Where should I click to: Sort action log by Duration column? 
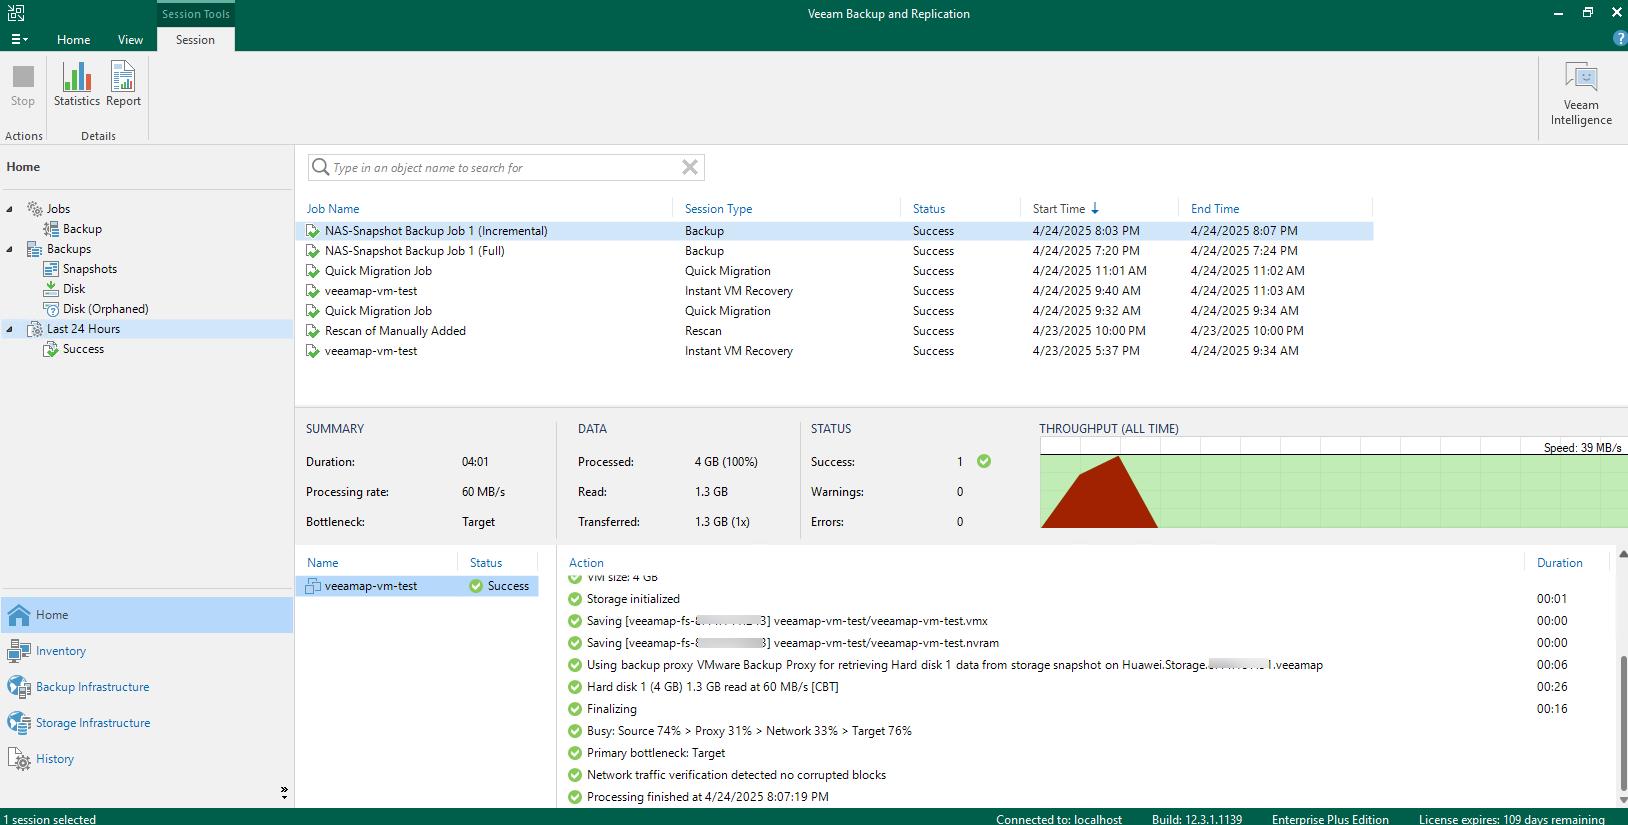1560,563
